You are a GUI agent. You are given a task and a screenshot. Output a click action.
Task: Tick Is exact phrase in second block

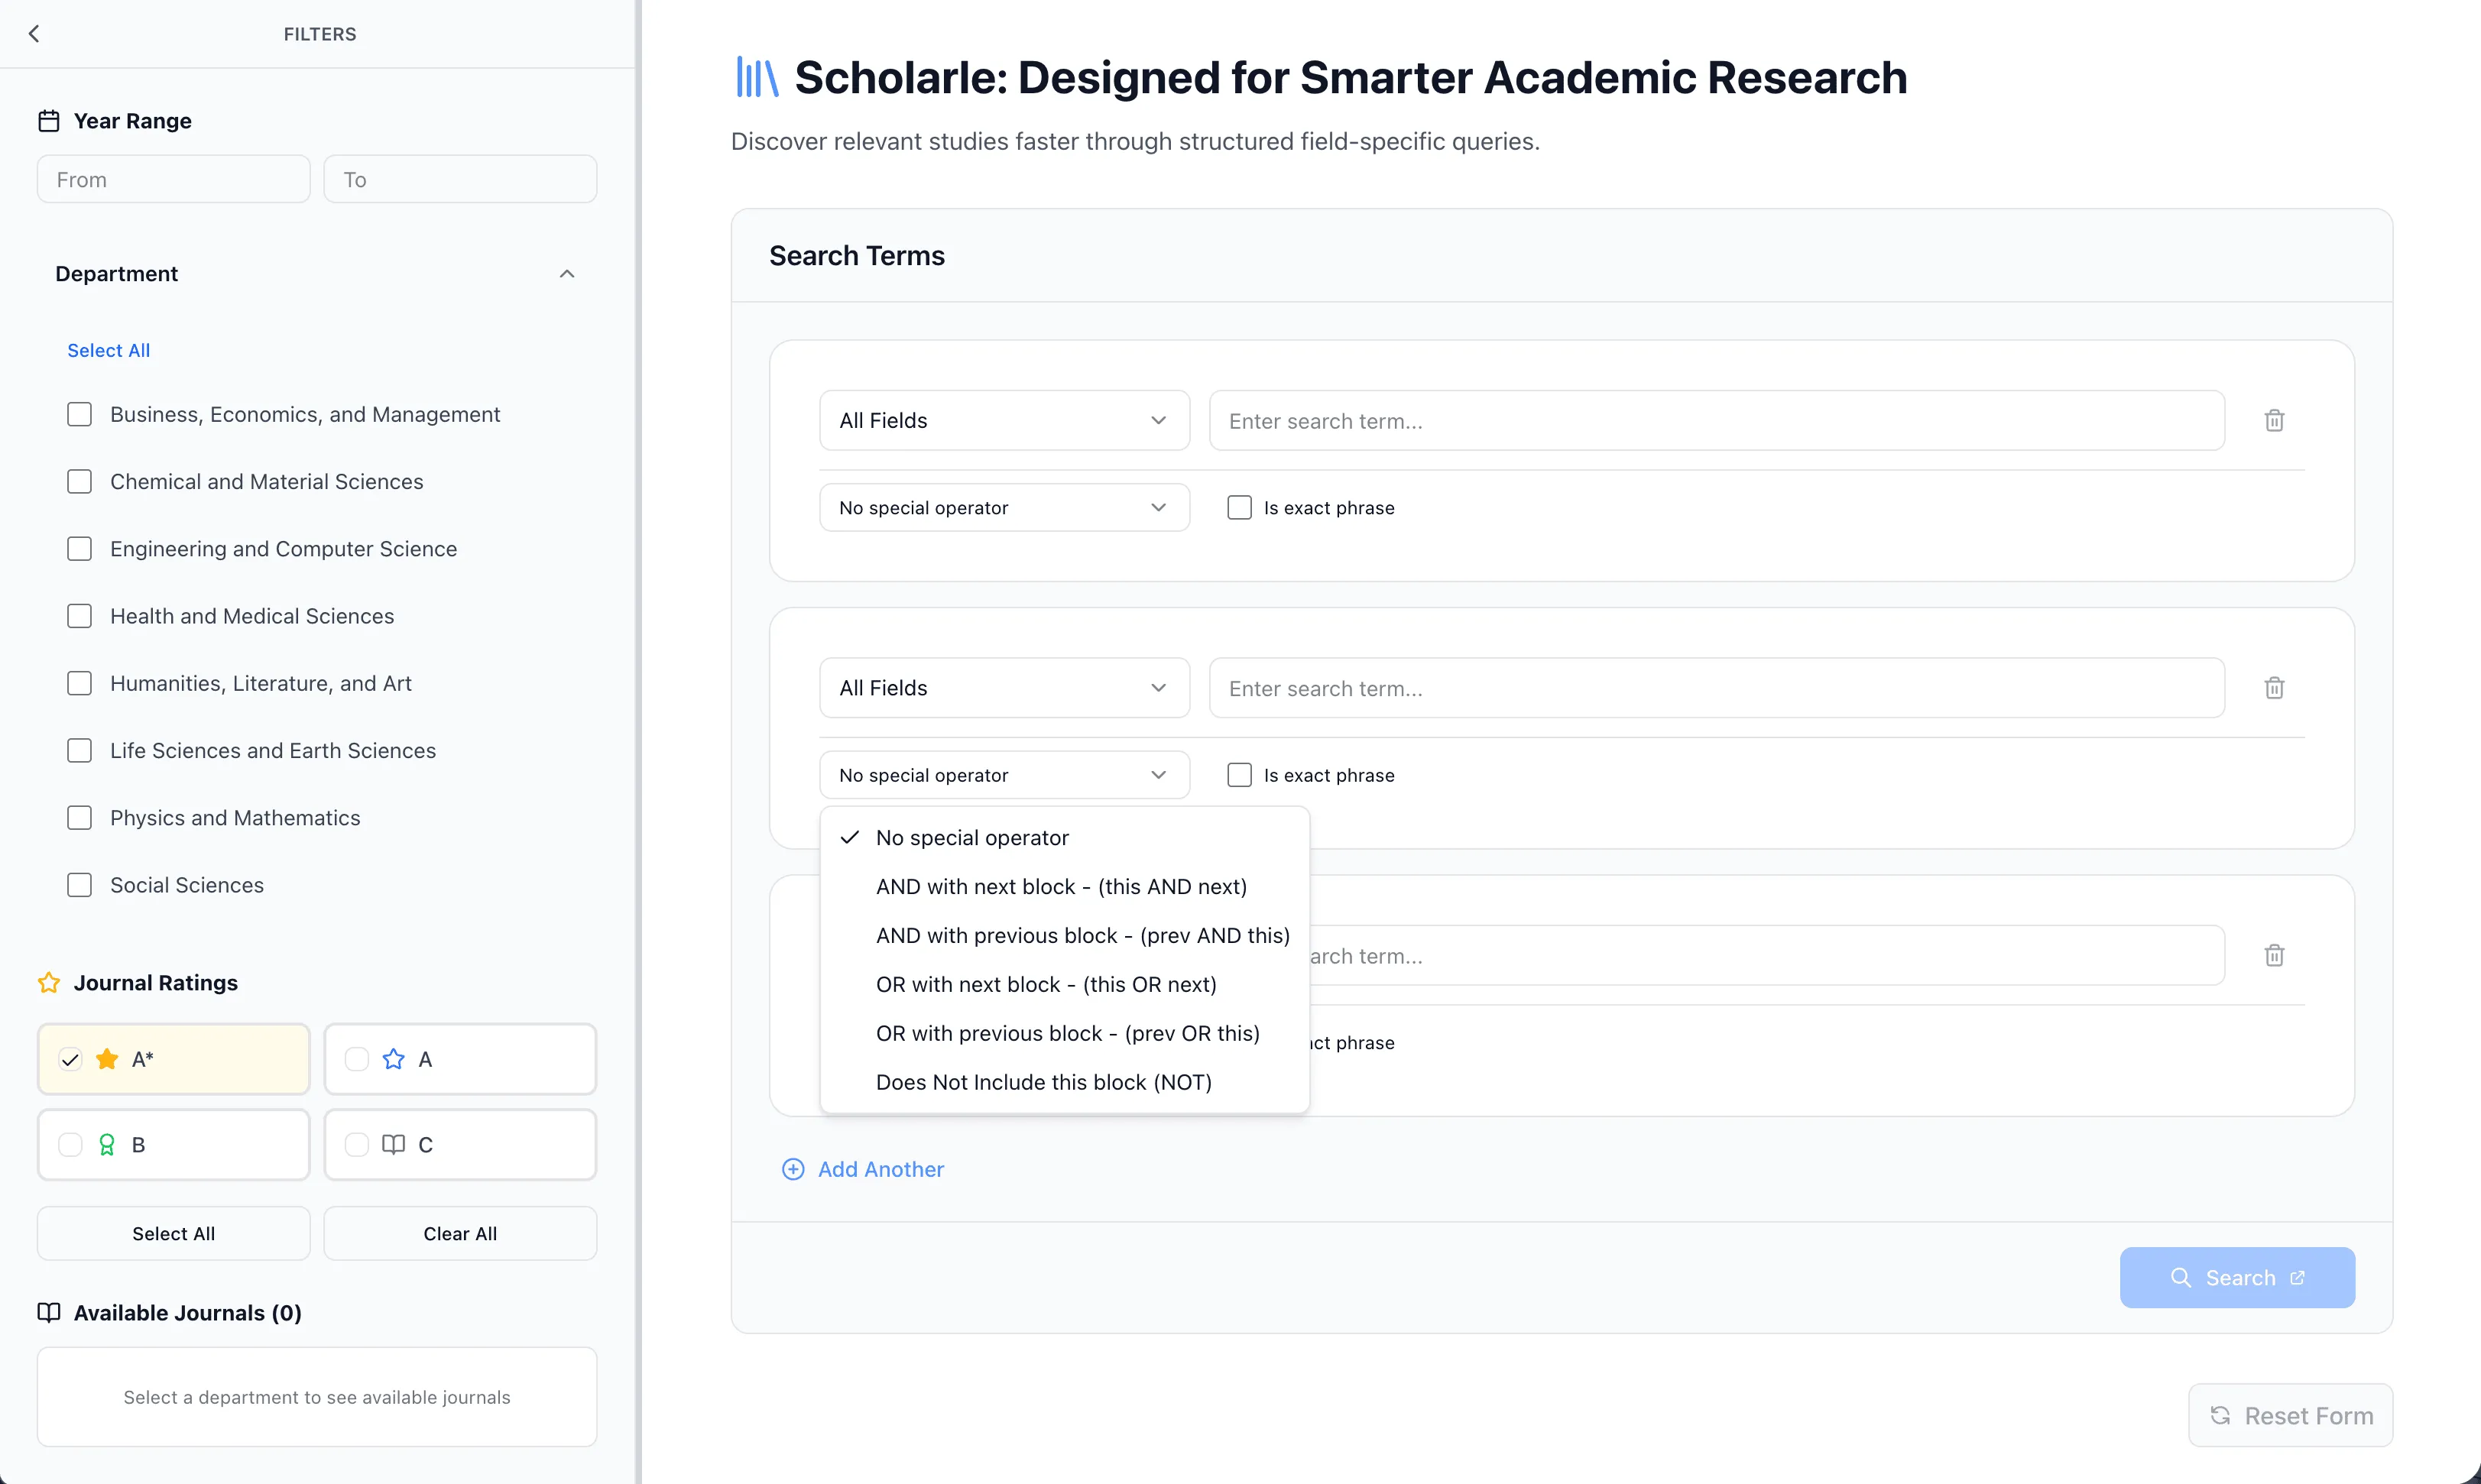click(1239, 775)
